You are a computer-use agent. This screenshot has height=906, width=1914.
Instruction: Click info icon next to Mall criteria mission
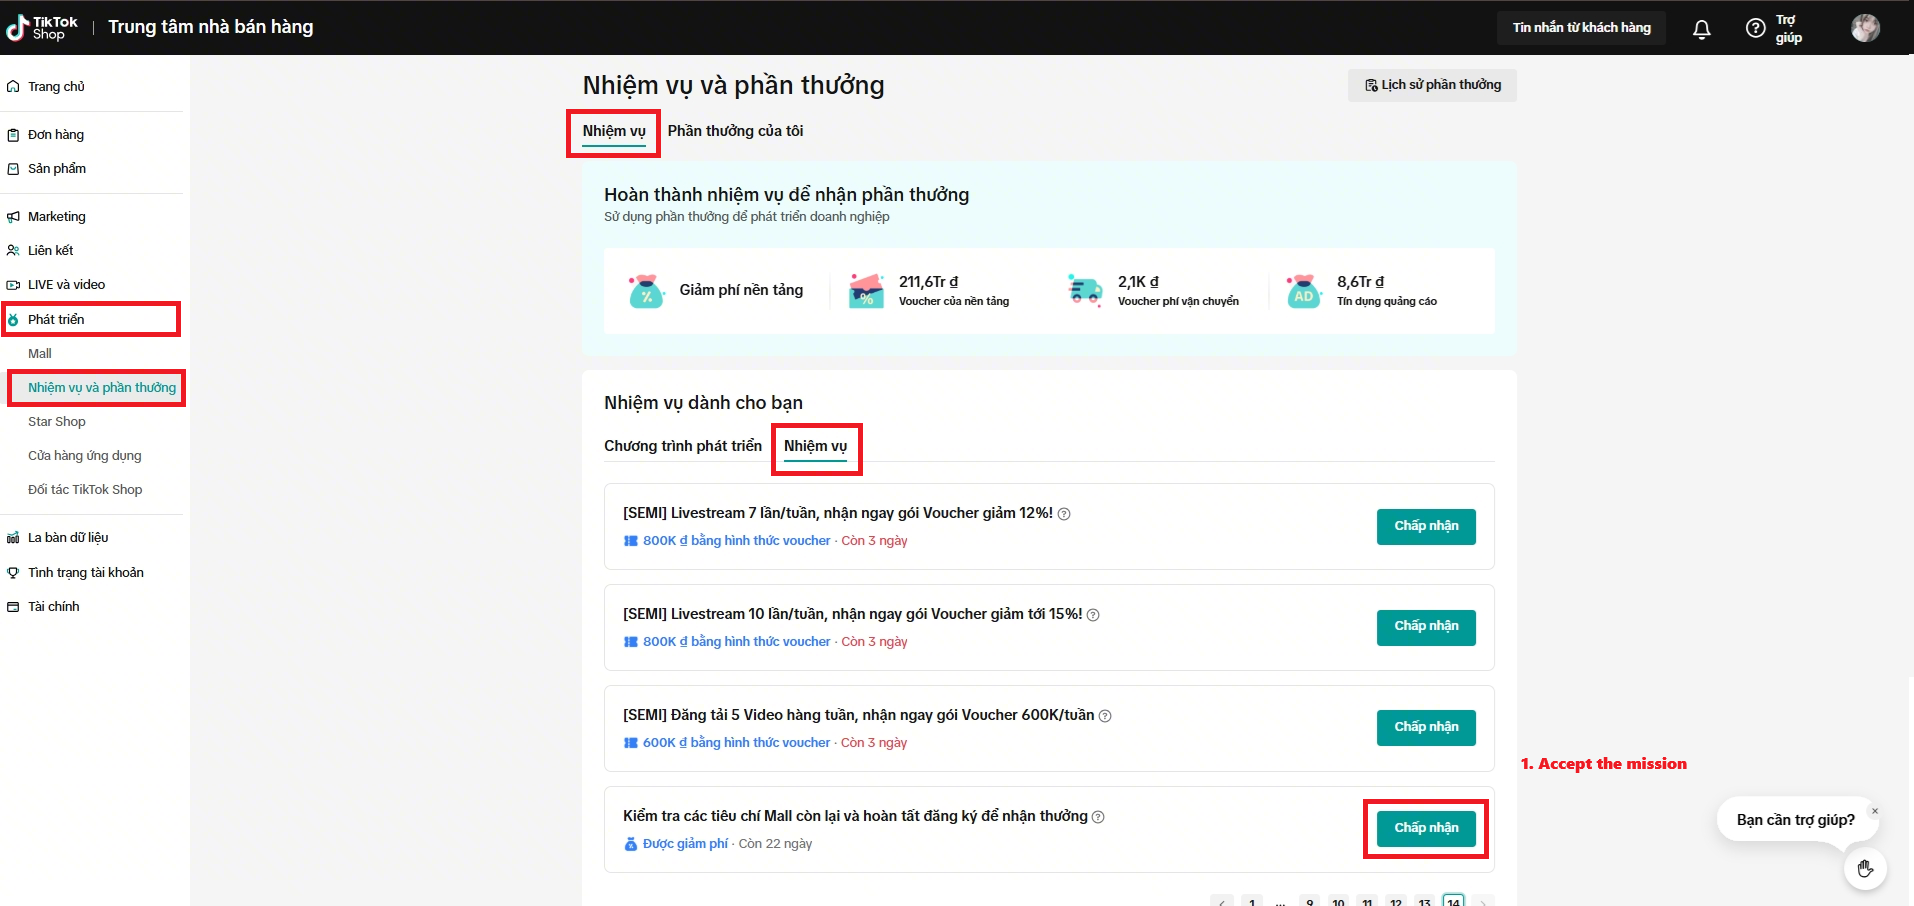click(1098, 817)
